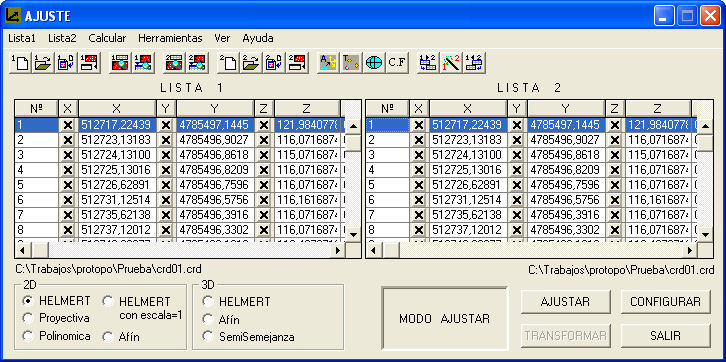The width and height of the screenshot is (726, 362).
Task: Click the wide X column header in Lista 2
Action: coord(468,108)
